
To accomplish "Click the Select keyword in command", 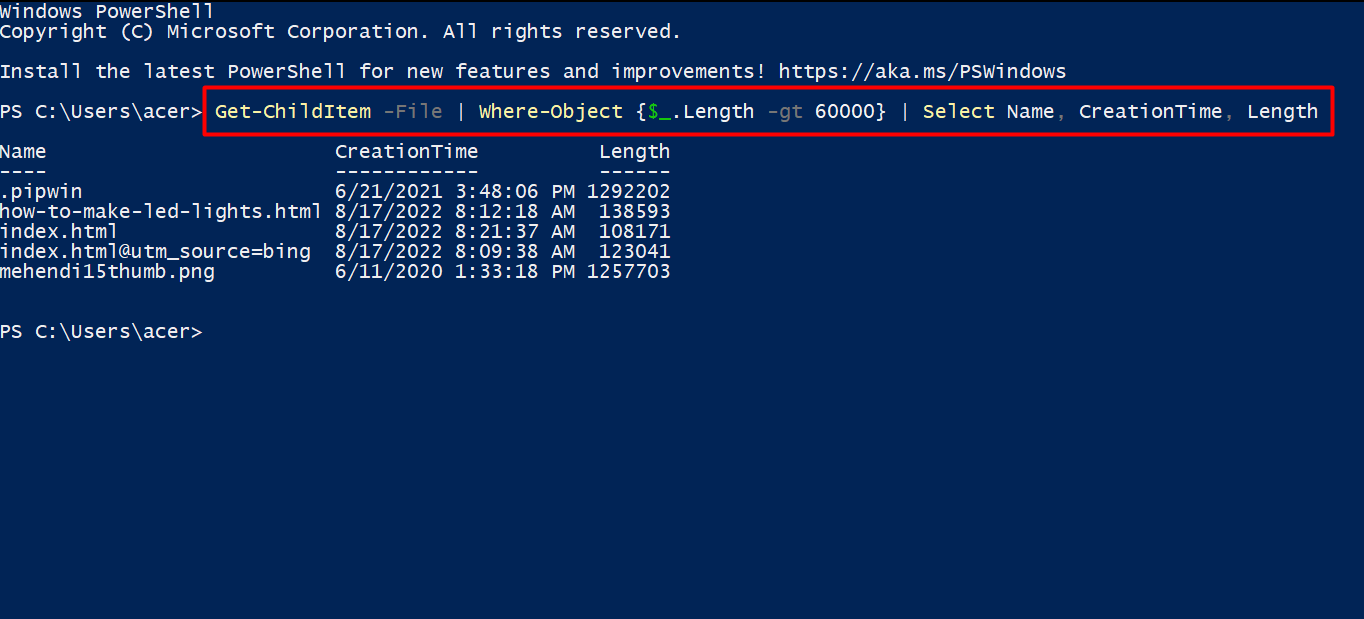I will (x=959, y=111).
